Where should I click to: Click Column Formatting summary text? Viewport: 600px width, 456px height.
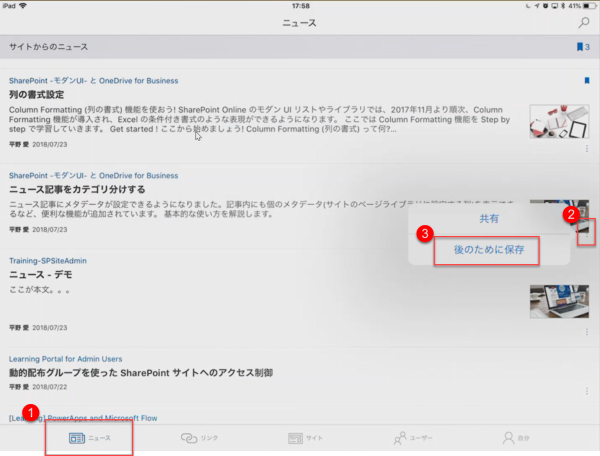(259, 119)
